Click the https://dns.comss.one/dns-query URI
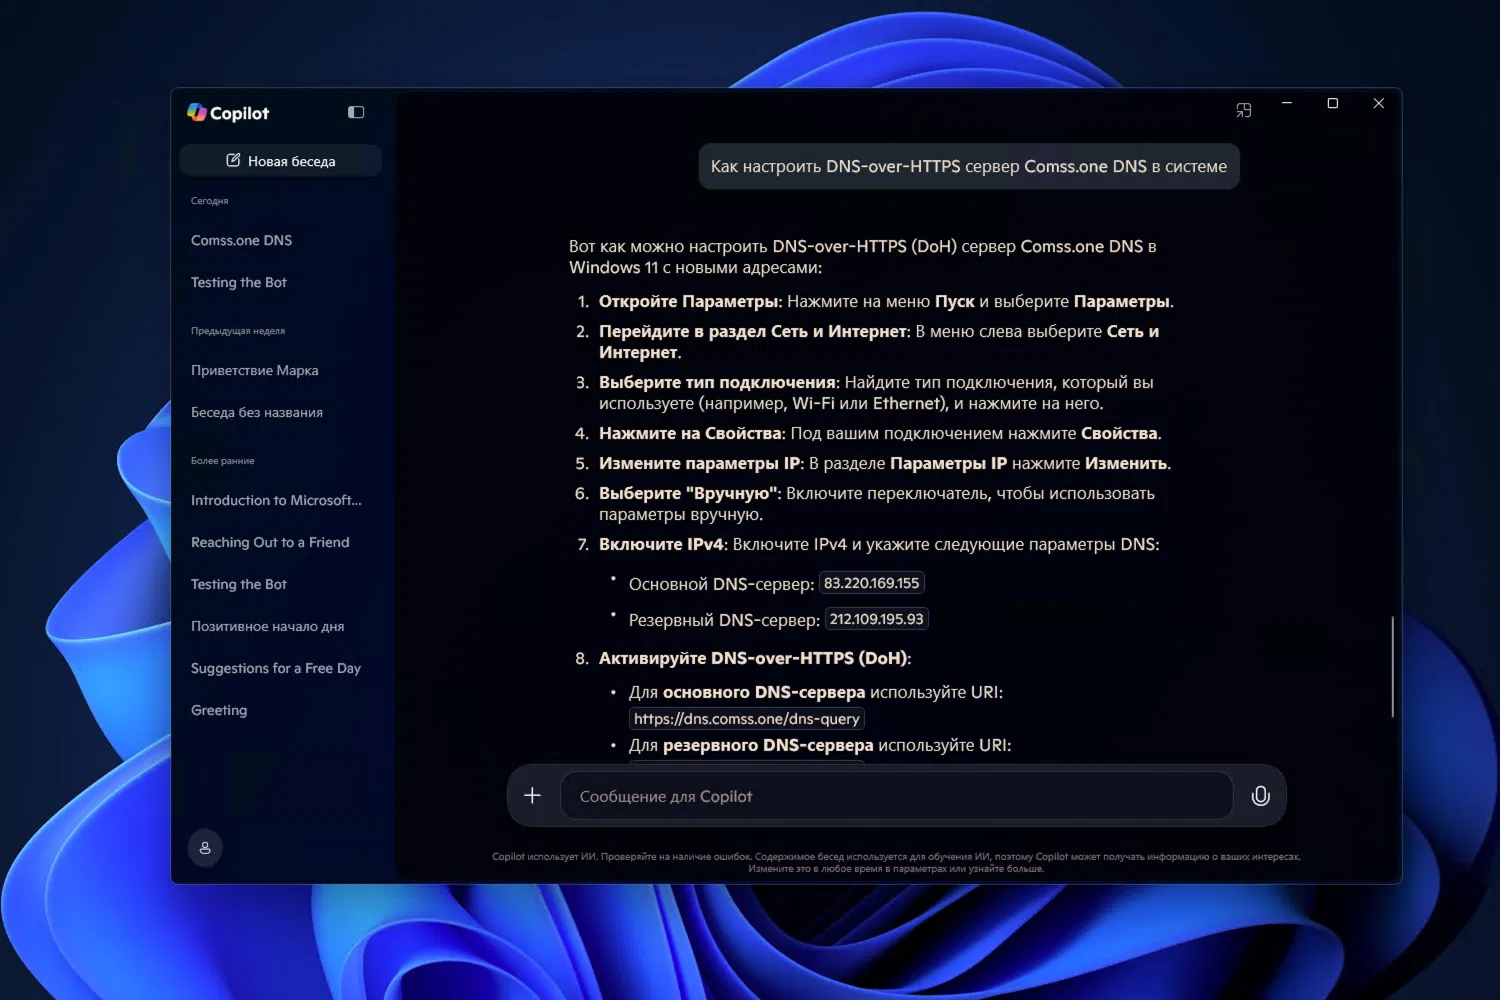1500x1000 pixels. pyautogui.click(x=747, y=719)
